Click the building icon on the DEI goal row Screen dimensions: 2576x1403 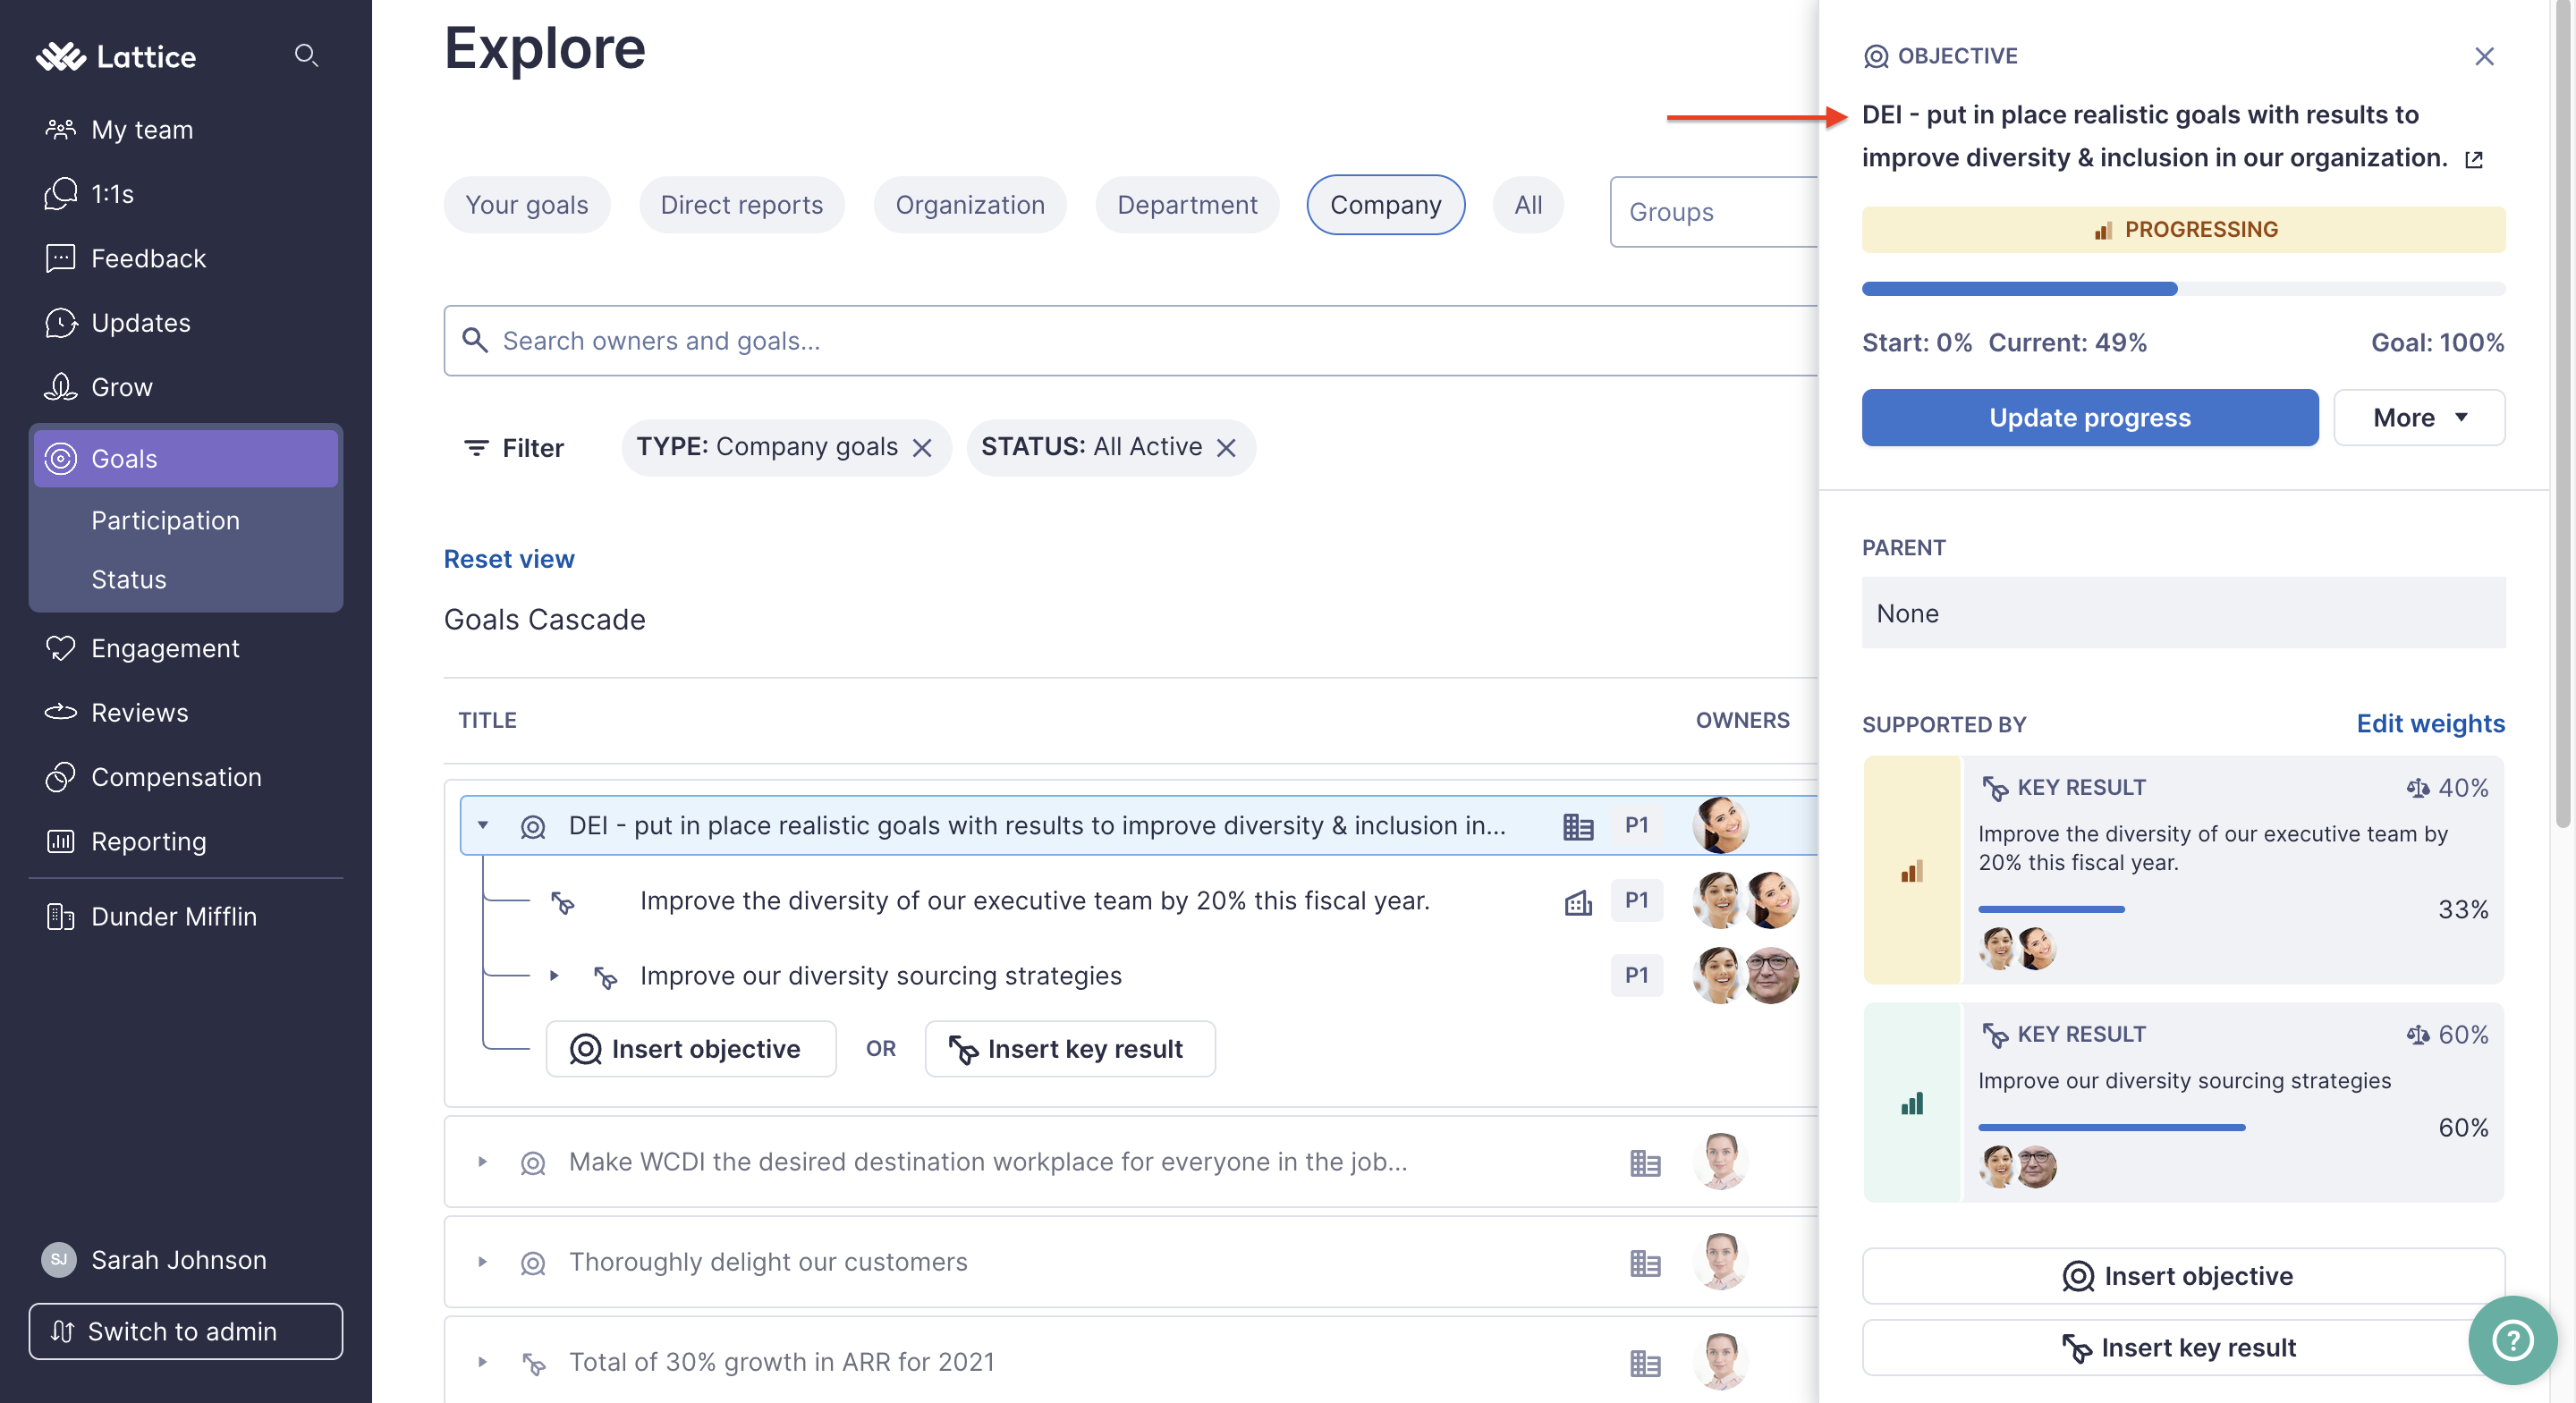pos(1577,826)
